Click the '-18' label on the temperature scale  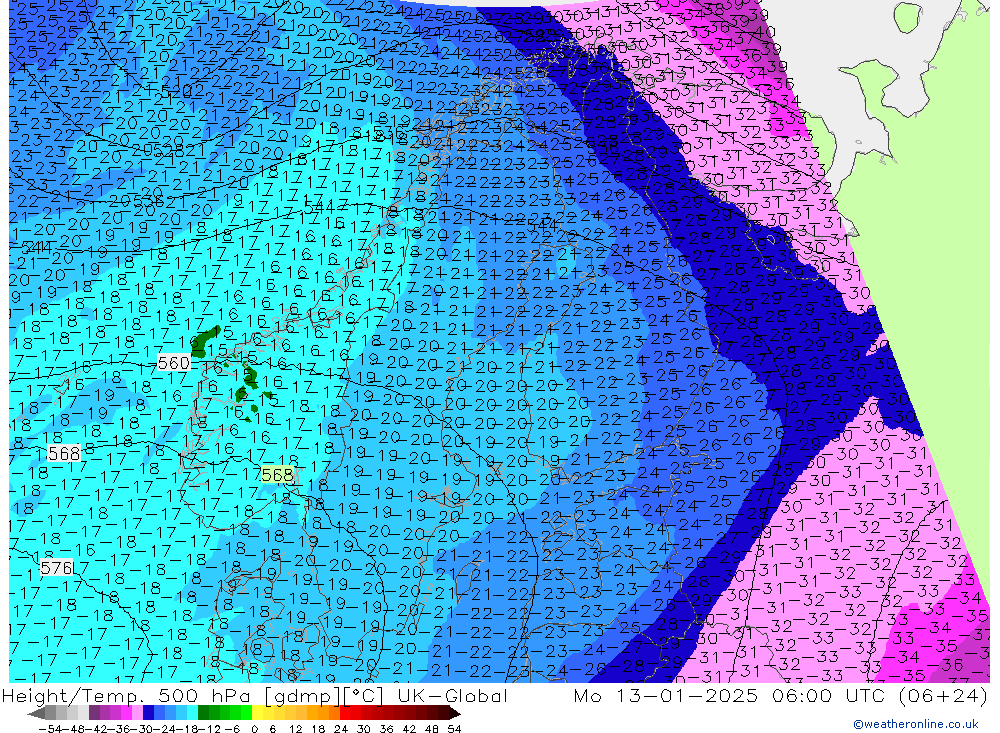tap(187, 729)
